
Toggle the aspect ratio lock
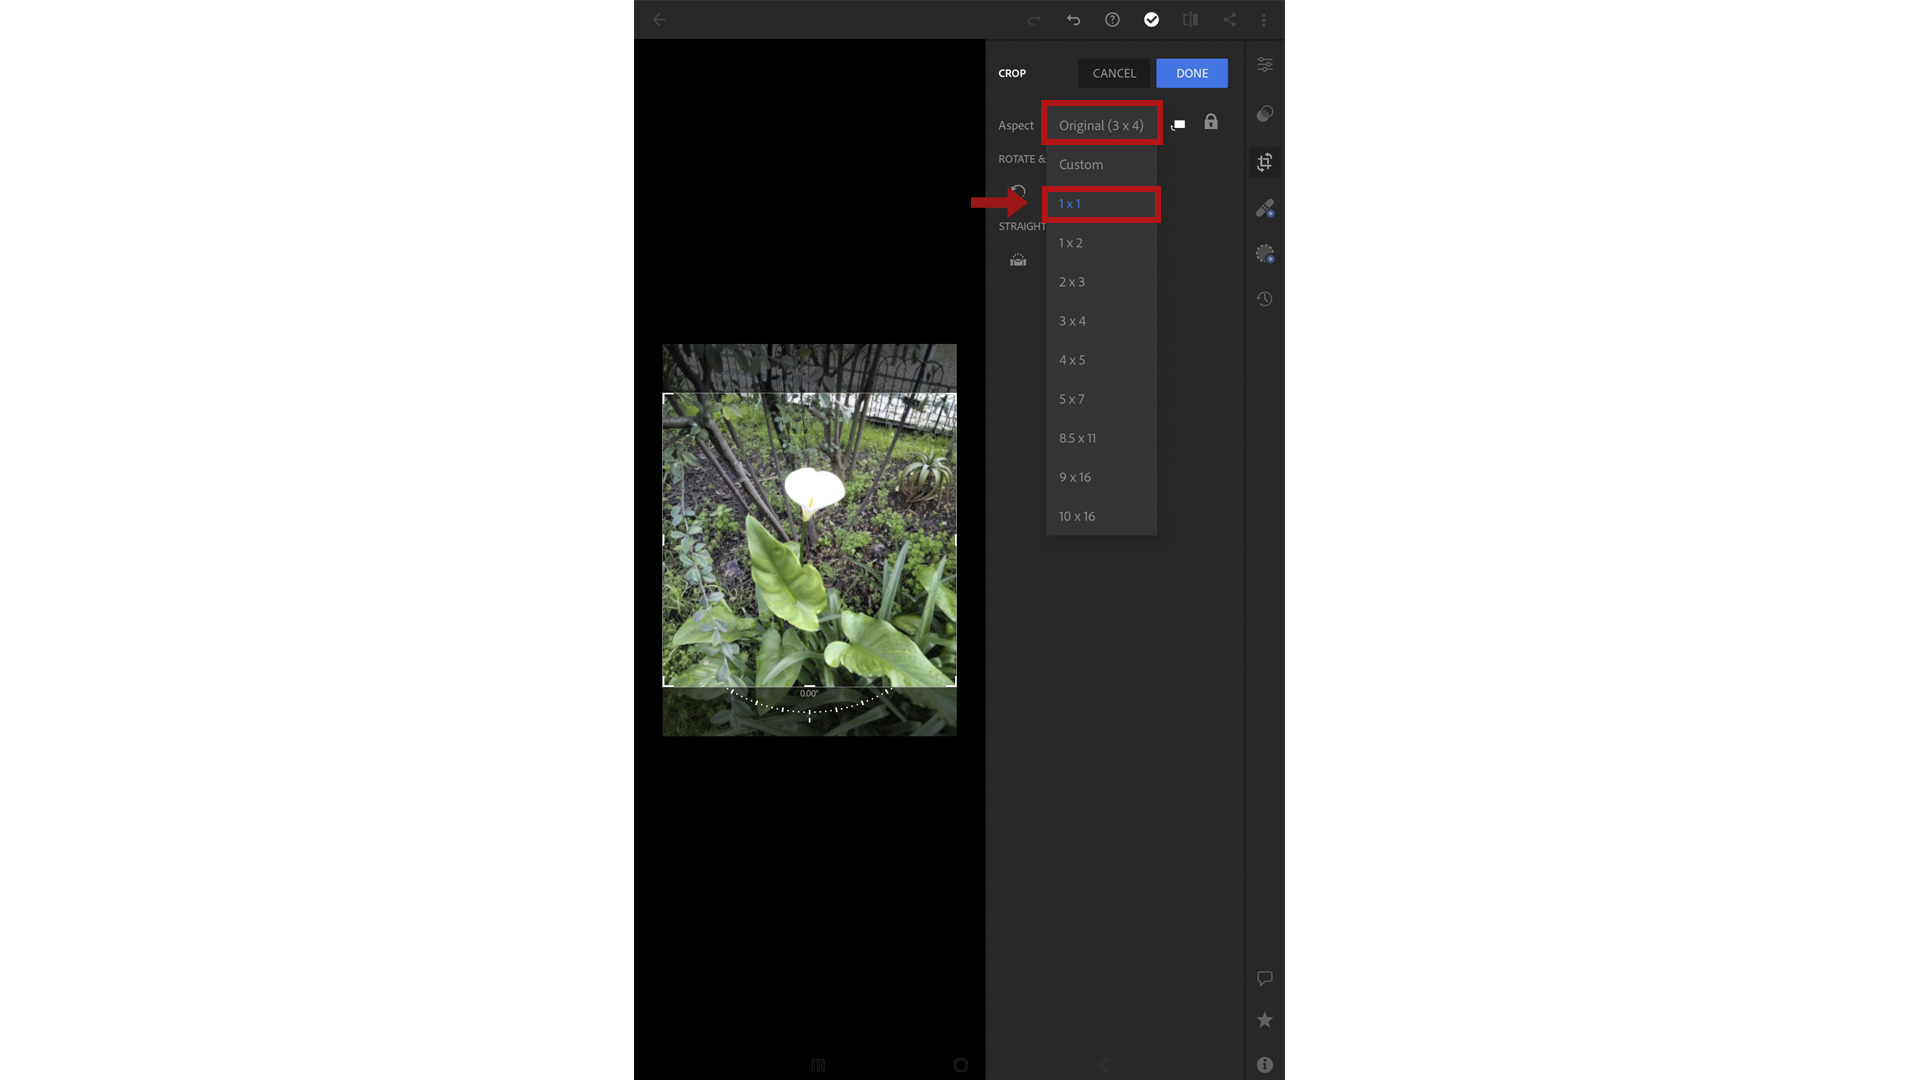tap(1211, 122)
